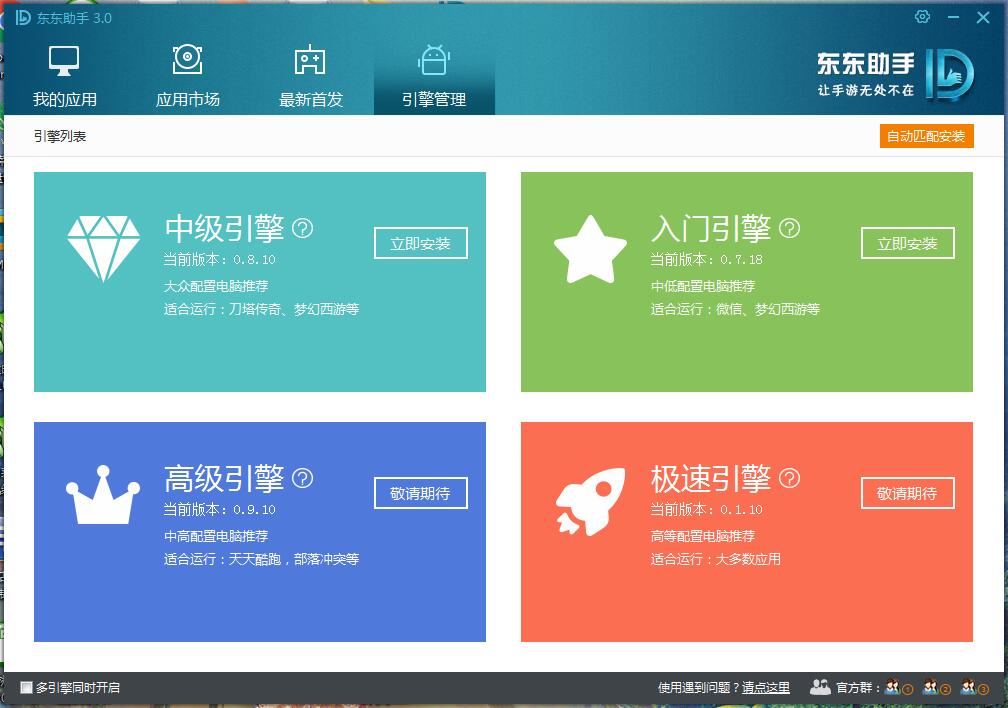This screenshot has height=708, width=1008.
Task: Click 适合运行：天天酷跑，部落冲突等 text
Action: pos(261,559)
